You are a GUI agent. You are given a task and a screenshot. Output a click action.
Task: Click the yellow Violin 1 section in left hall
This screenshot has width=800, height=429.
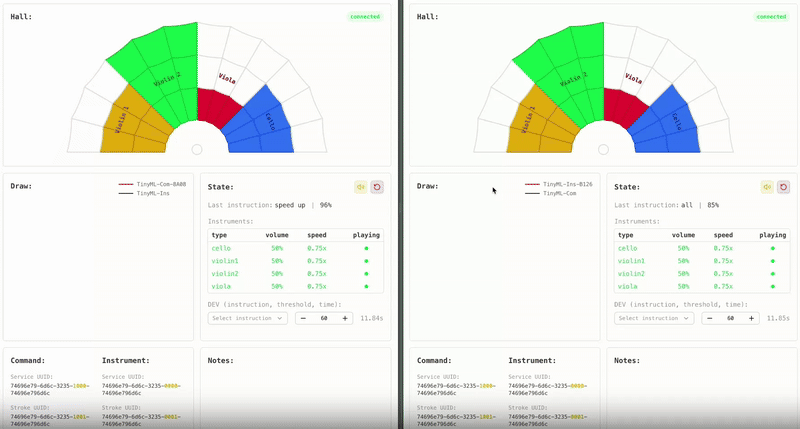[x=125, y=125]
